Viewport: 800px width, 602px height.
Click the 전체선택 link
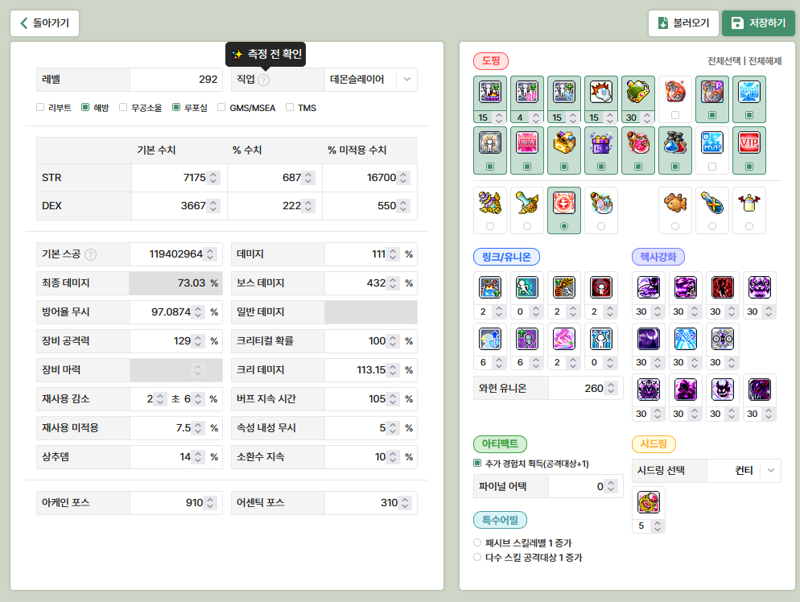click(723, 61)
